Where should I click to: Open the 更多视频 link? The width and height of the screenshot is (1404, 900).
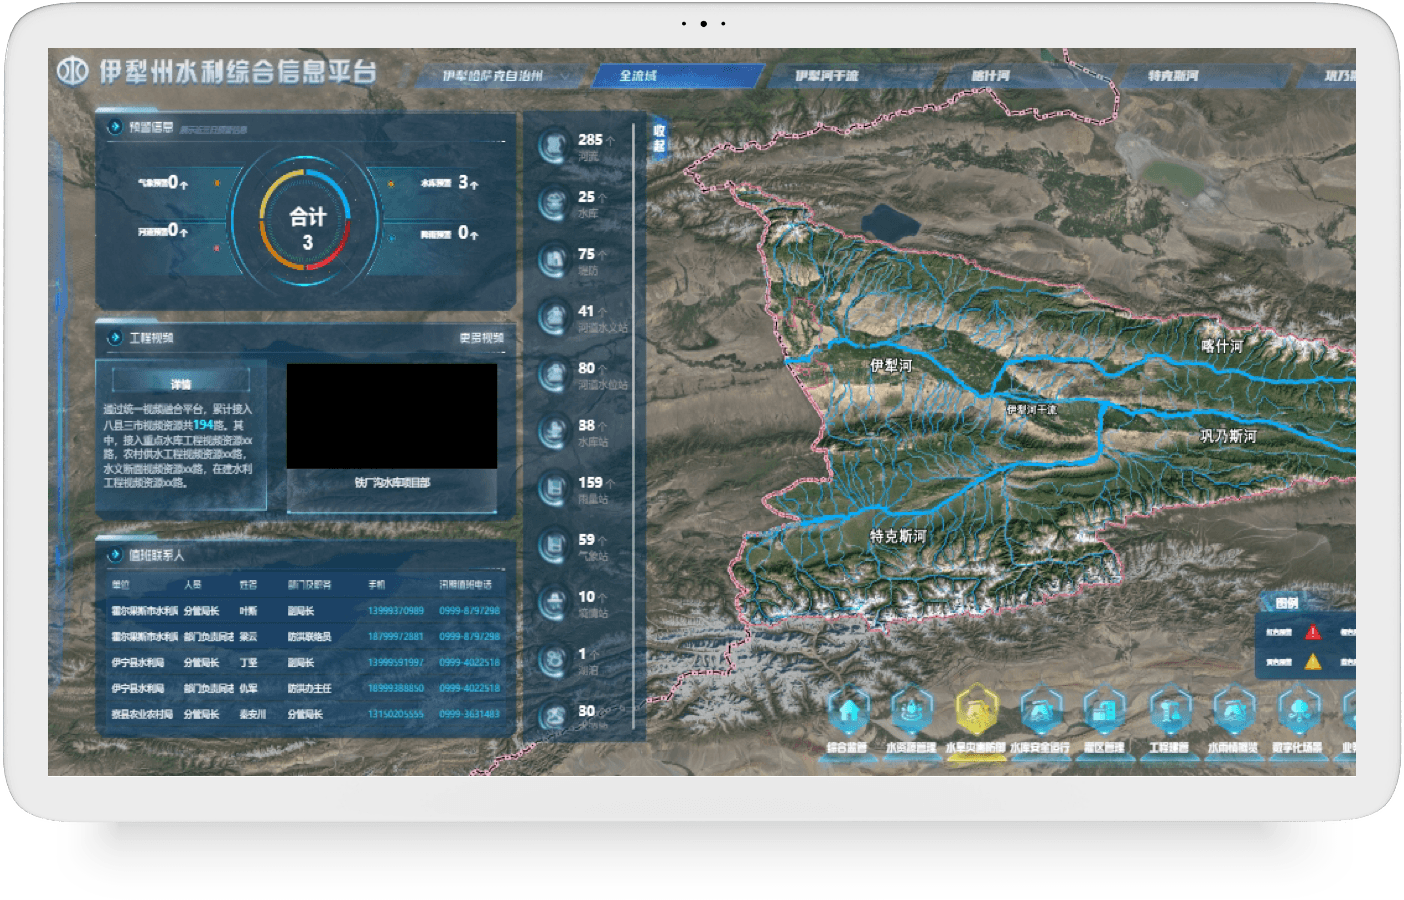[482, 338]
